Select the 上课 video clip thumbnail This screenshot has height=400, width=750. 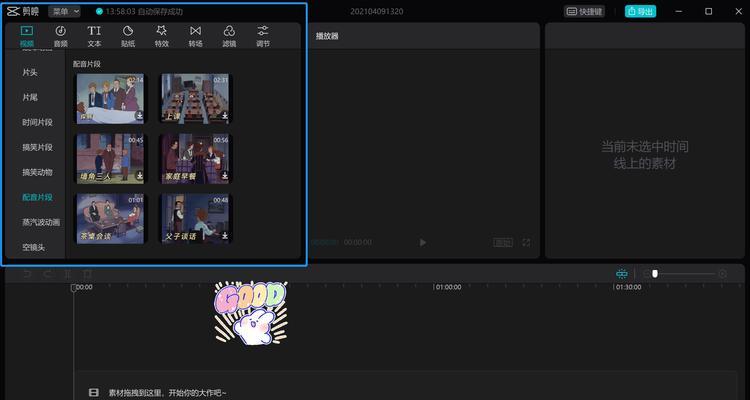[x=195, y=98]
